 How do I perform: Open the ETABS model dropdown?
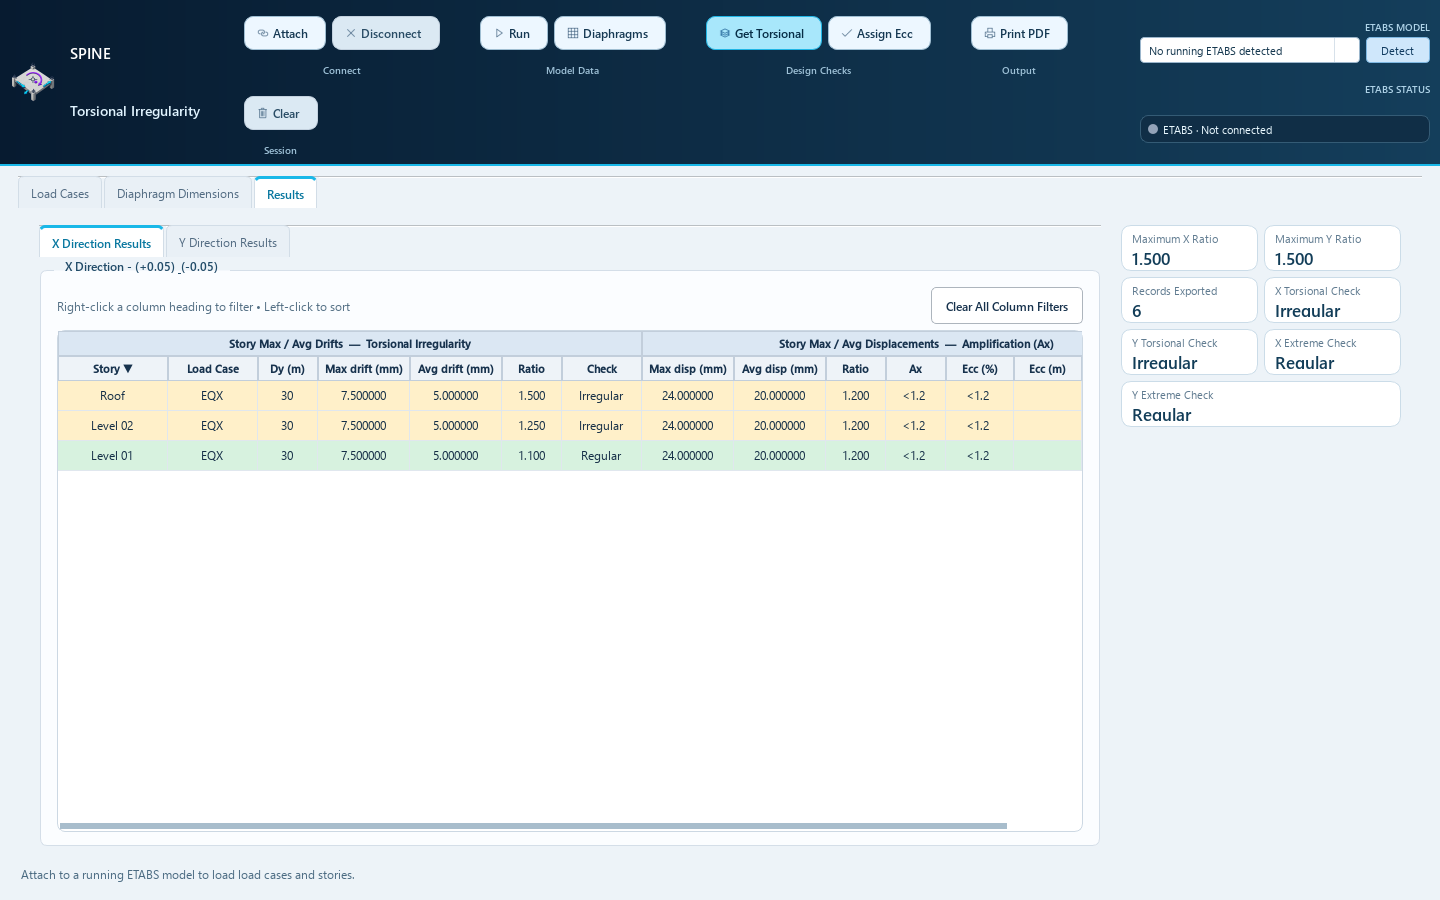coord(1346,50)
